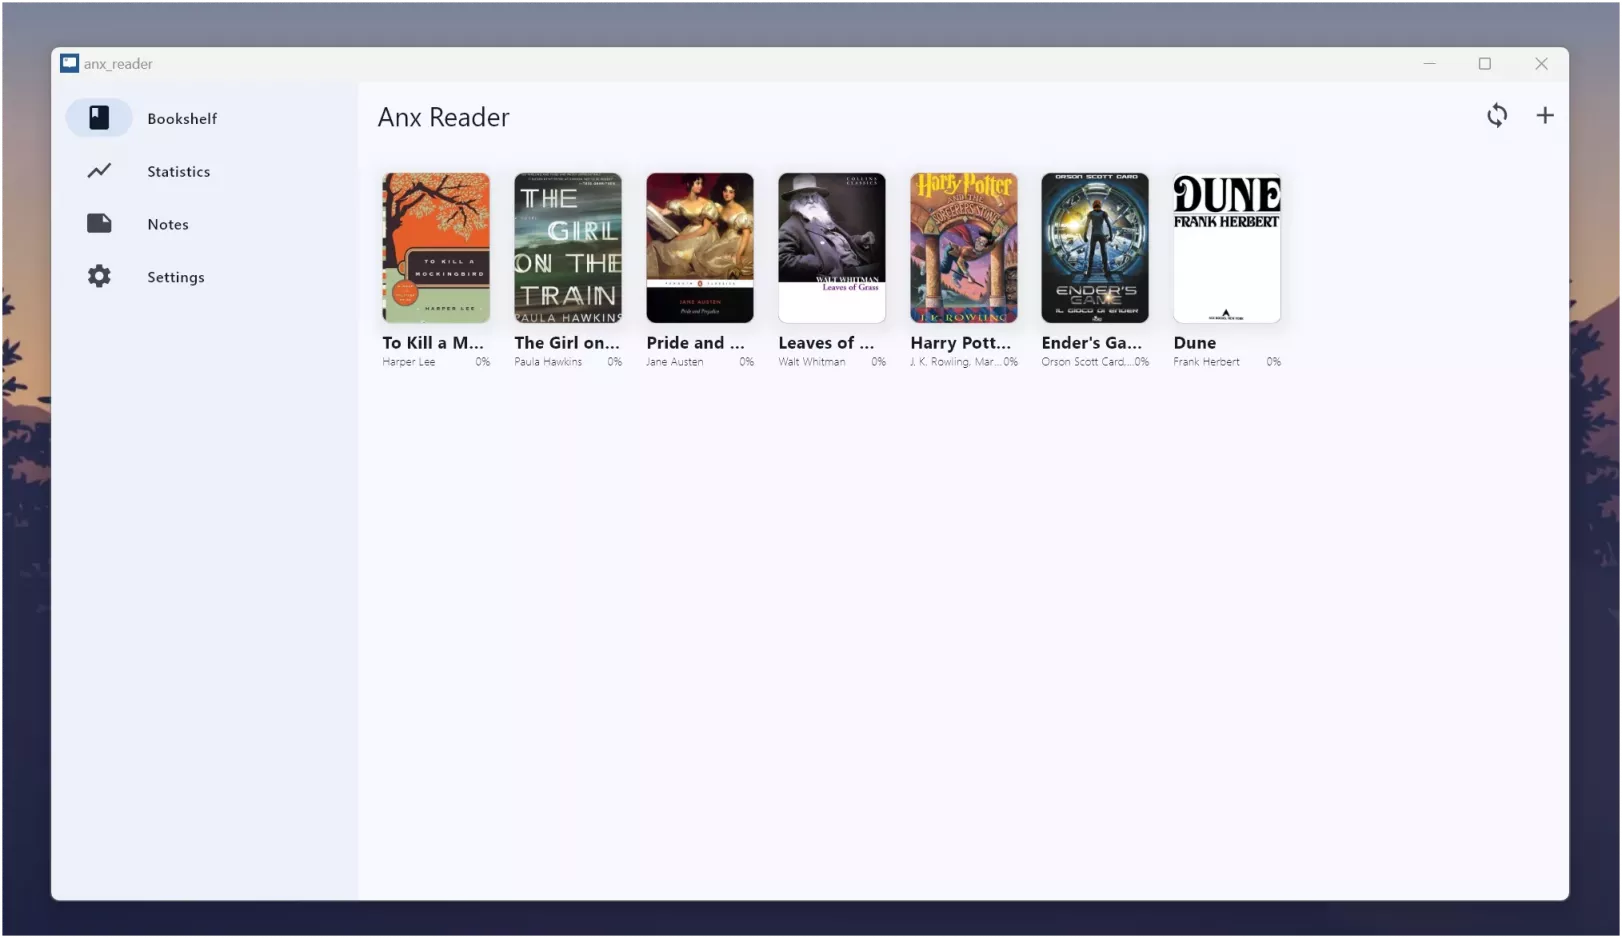This screenshot has width=1622, height=938.
Task: Click the Dune title text
Action: pos(1195,343)
